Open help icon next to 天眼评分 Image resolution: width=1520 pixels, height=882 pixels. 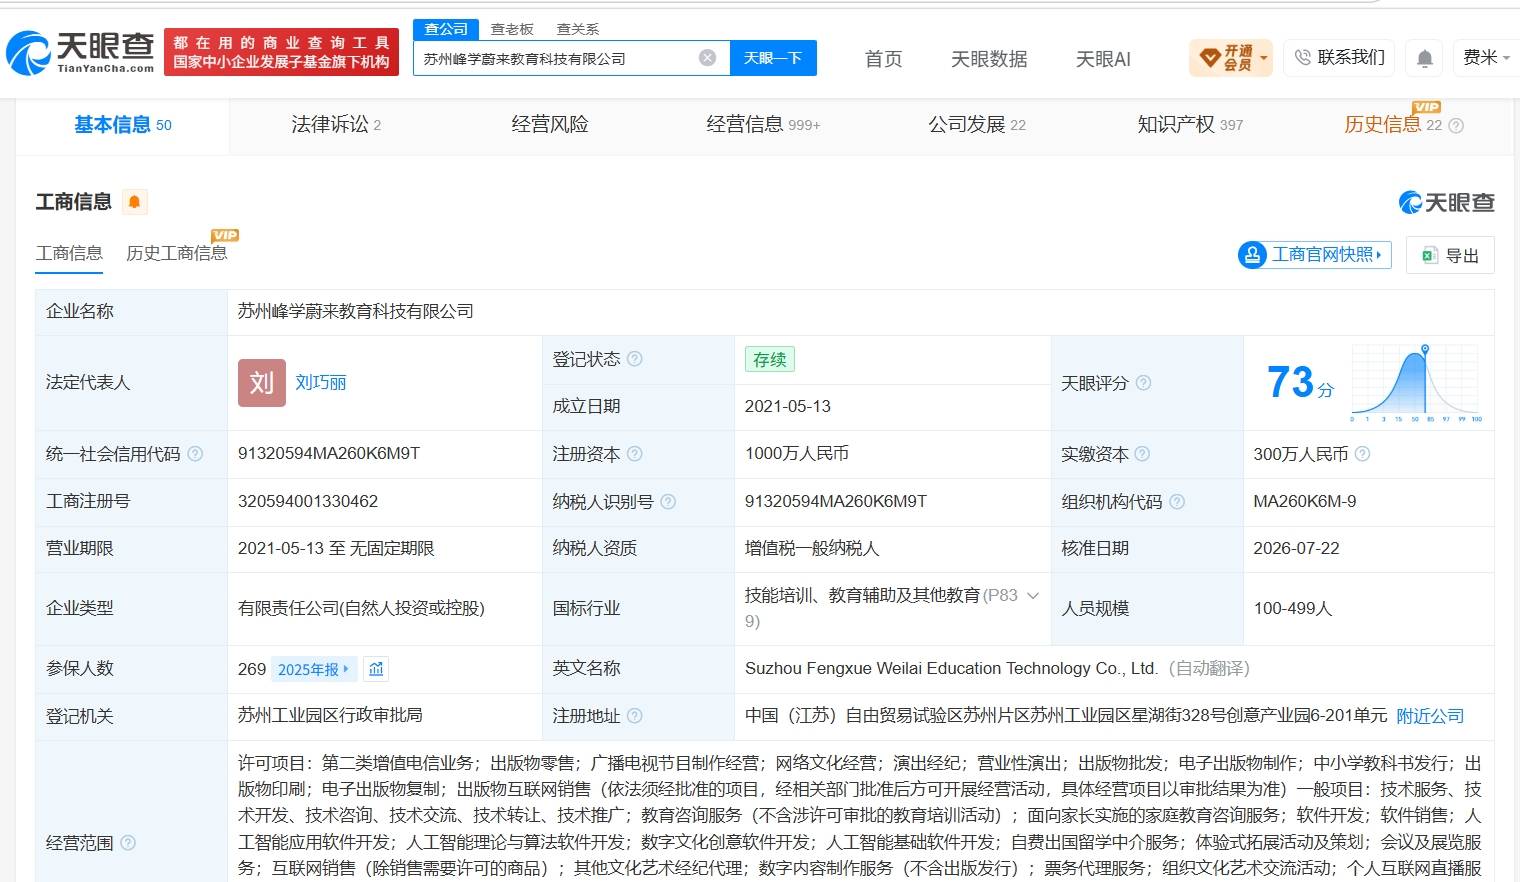coord(1144,383)
